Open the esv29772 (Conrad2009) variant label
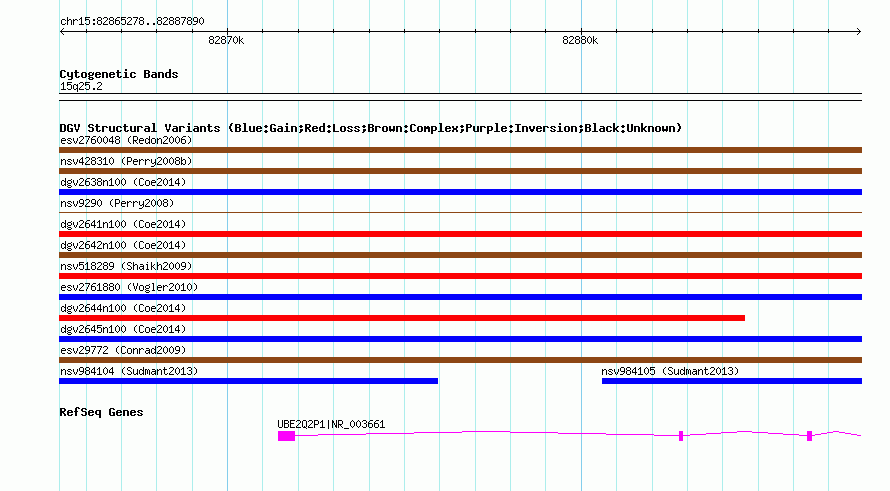 tap(123, 350)
